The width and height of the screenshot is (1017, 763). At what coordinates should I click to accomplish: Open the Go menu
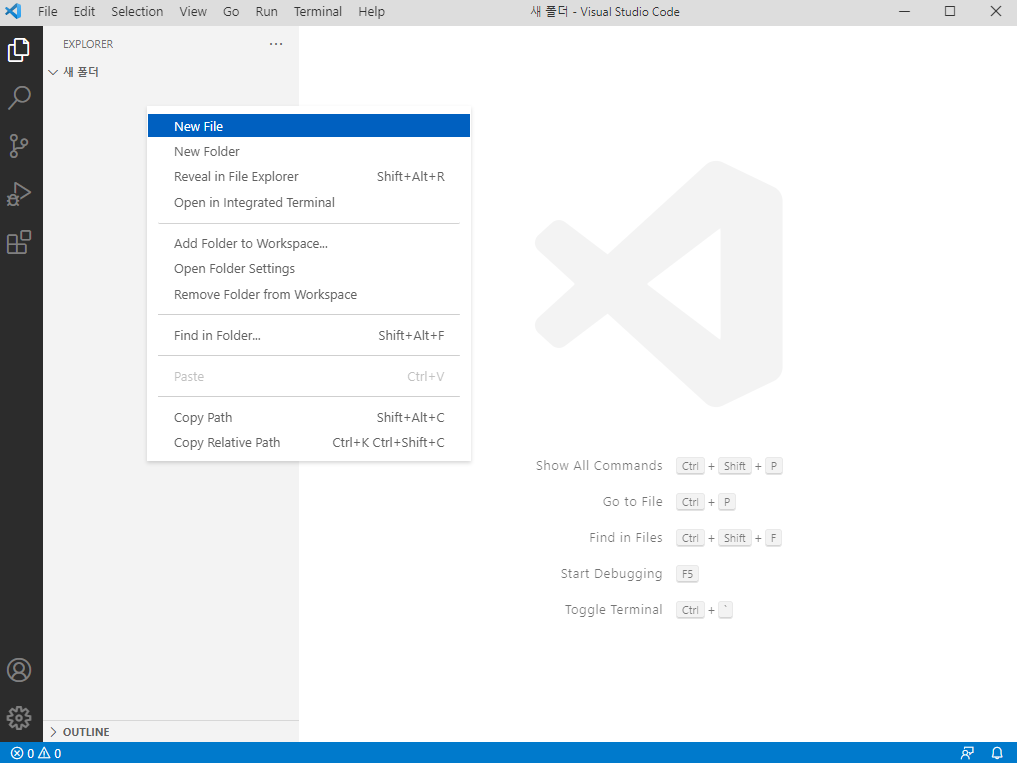pos(231,12)
